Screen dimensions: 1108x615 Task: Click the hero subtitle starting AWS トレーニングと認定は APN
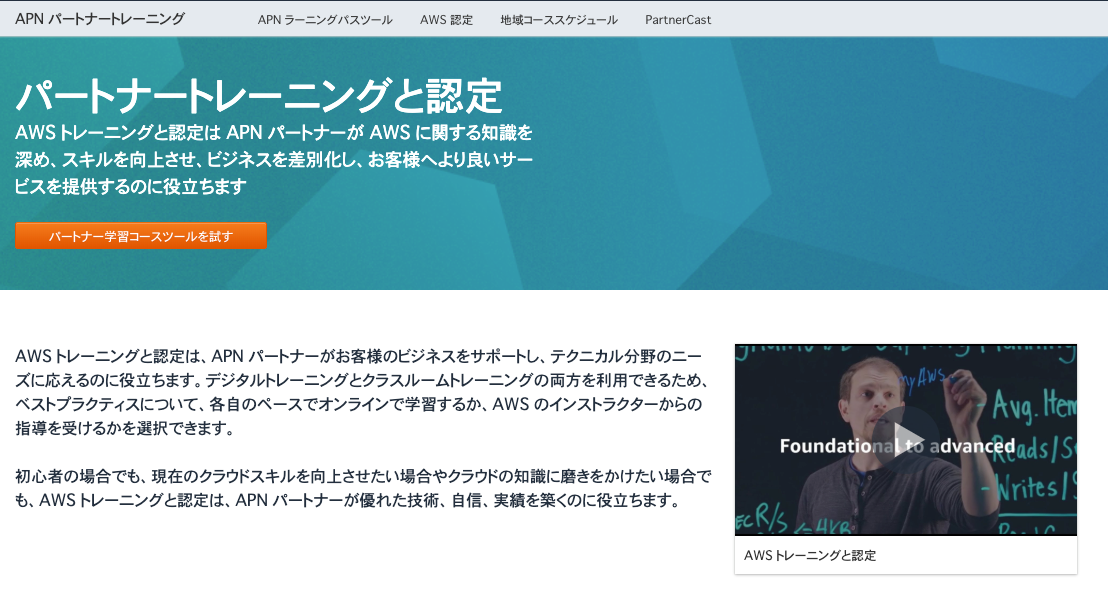pyautogui.click(x=274, y=159)
